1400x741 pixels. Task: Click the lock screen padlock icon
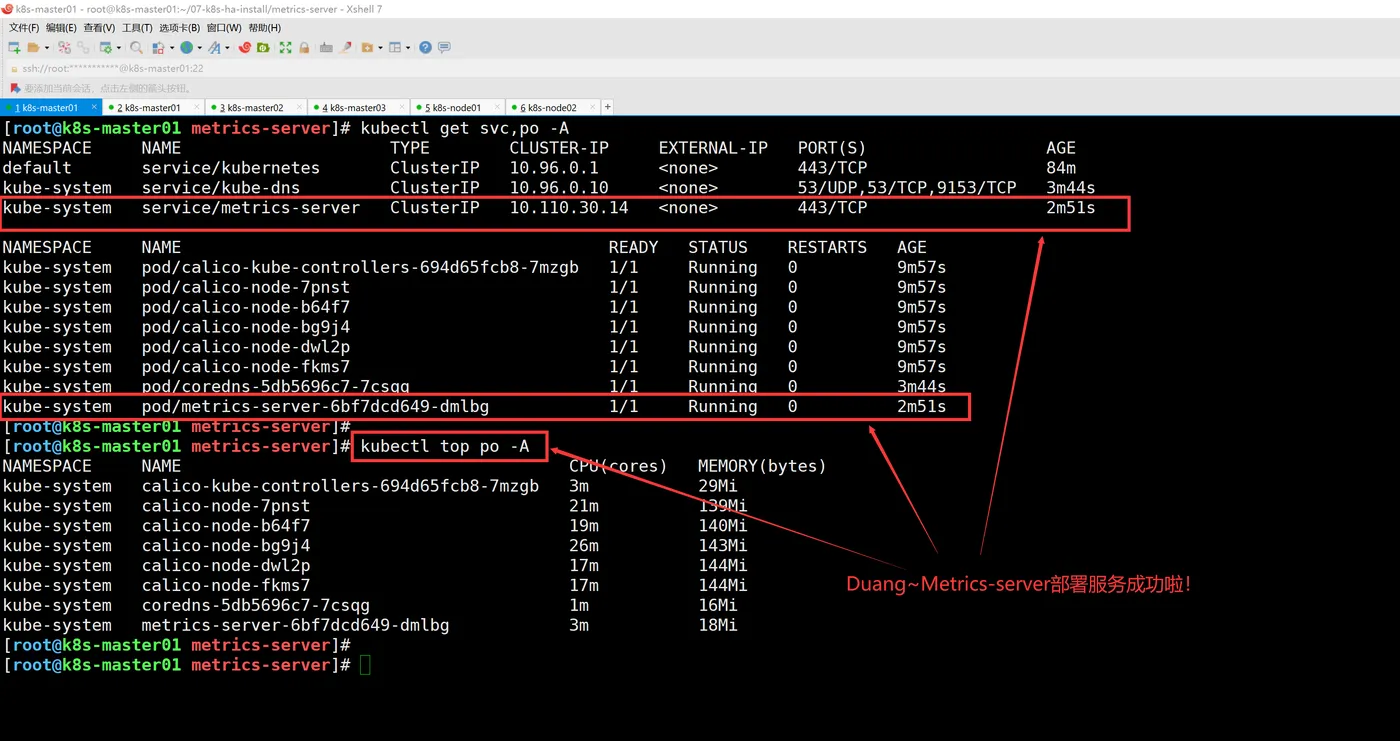tap(304, 48)
